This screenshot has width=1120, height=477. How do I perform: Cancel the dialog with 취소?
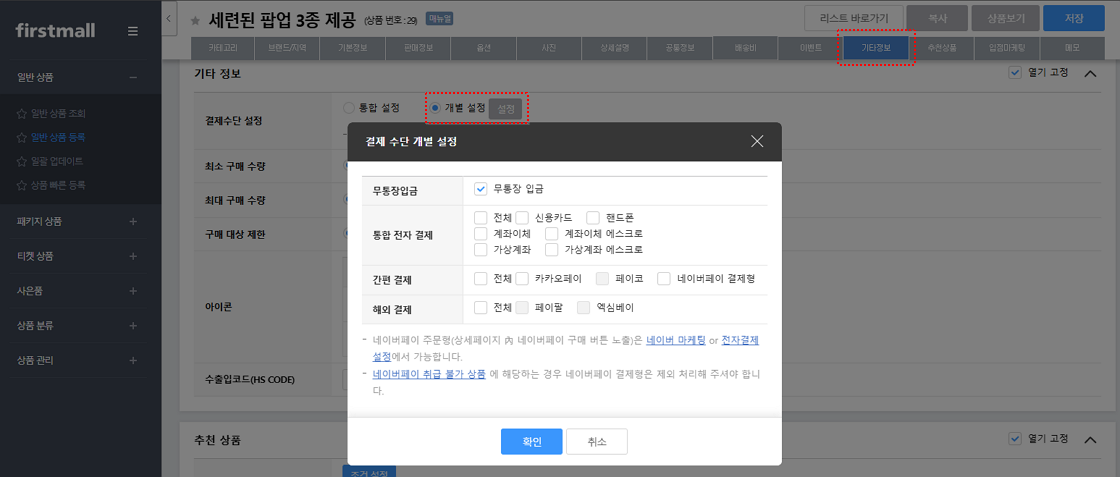(597, 442)
